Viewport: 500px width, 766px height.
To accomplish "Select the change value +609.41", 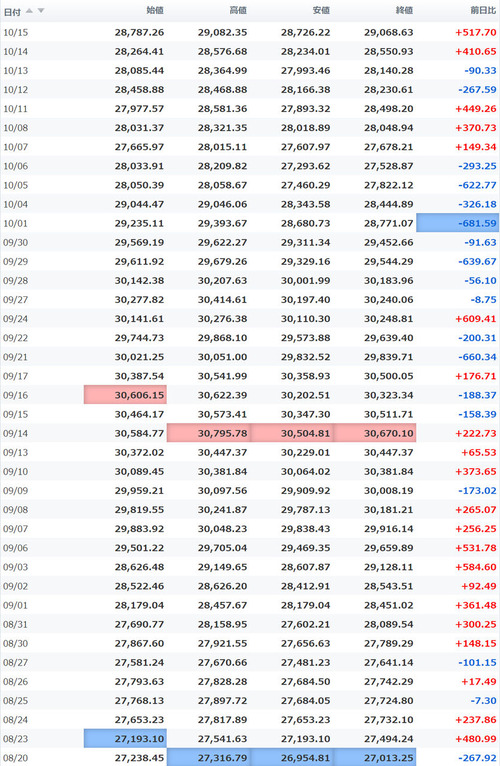I will pos(476,319).
